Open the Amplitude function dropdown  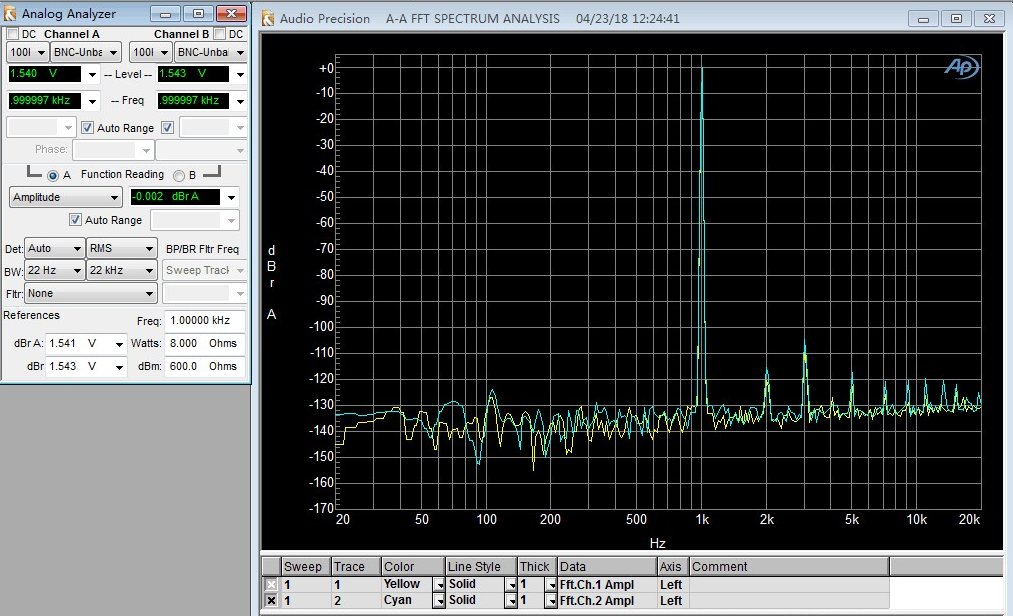(66, 197)
